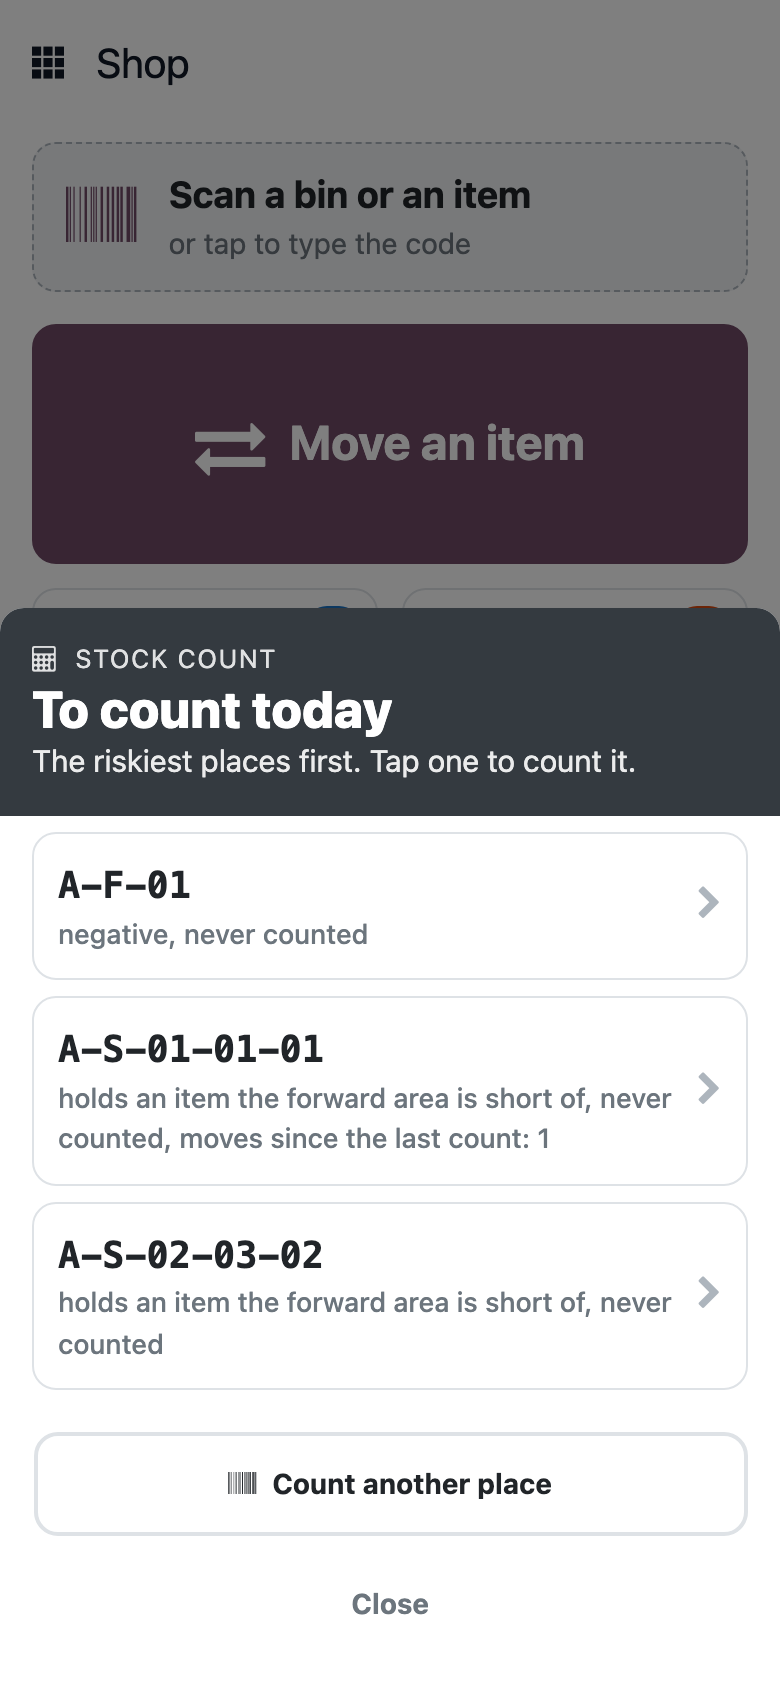
Task: Tap 'or tap to type the code' text
Action: click(x=320, y=245)
